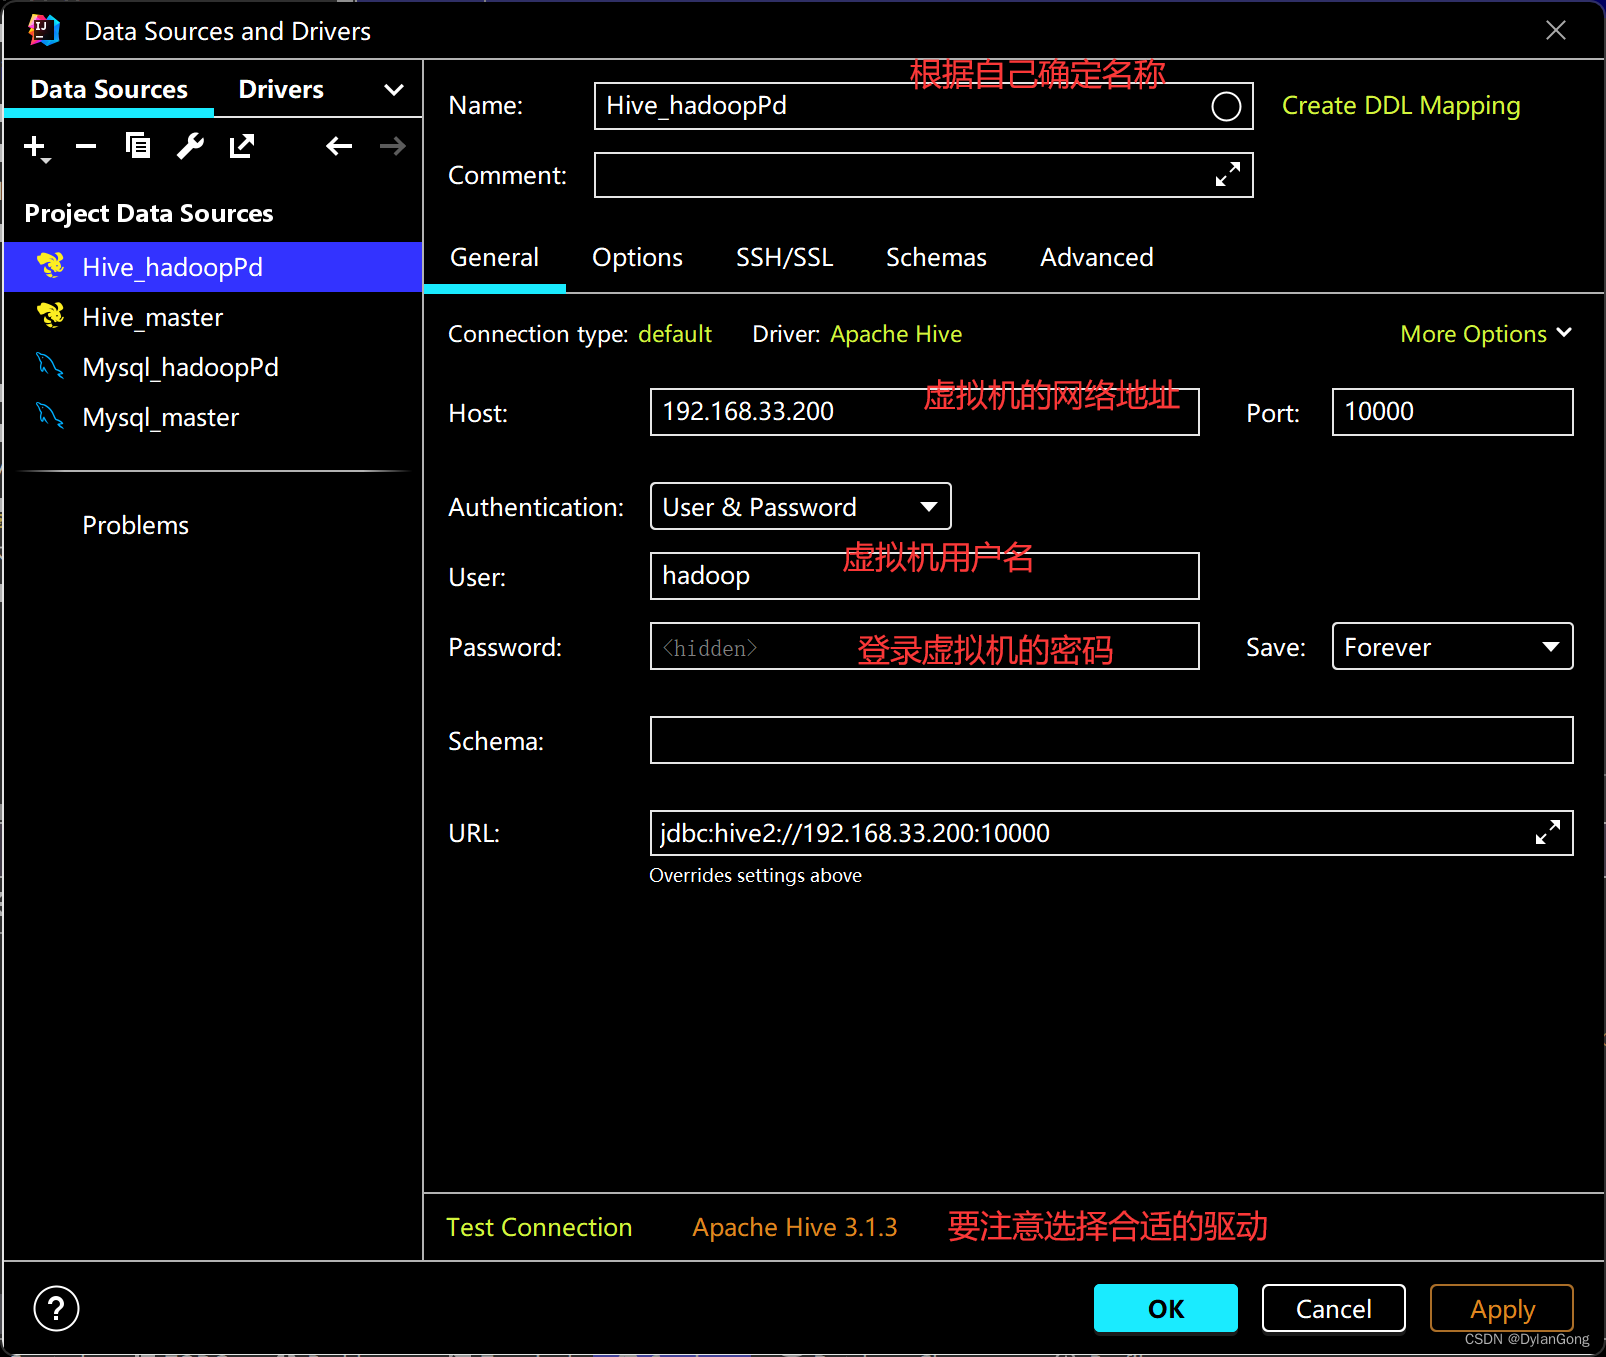
Task: Click the Cancel button
Action: coord(1334,1308)
